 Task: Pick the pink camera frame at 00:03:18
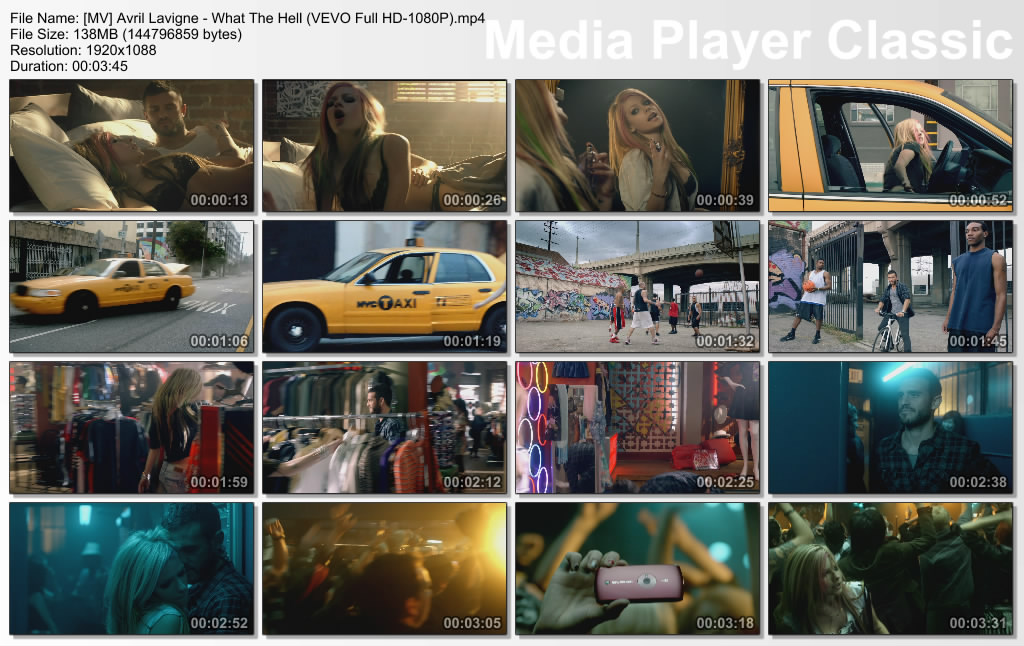coord(637,569)
